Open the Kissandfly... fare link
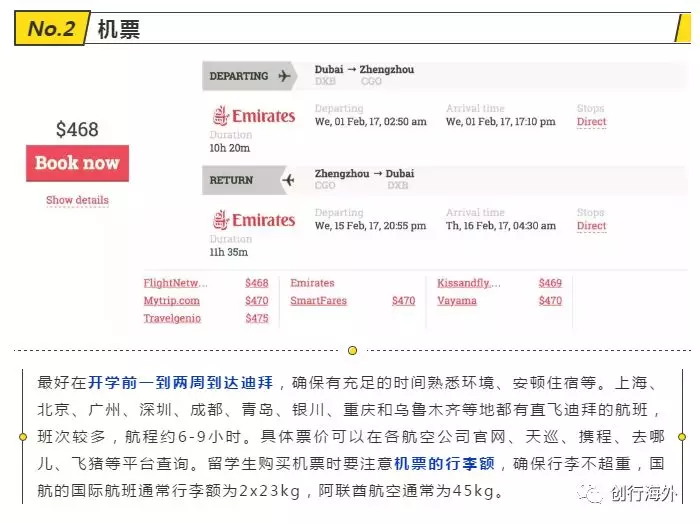700x524 pixels. pyautogui.click(x=469, y=283)
